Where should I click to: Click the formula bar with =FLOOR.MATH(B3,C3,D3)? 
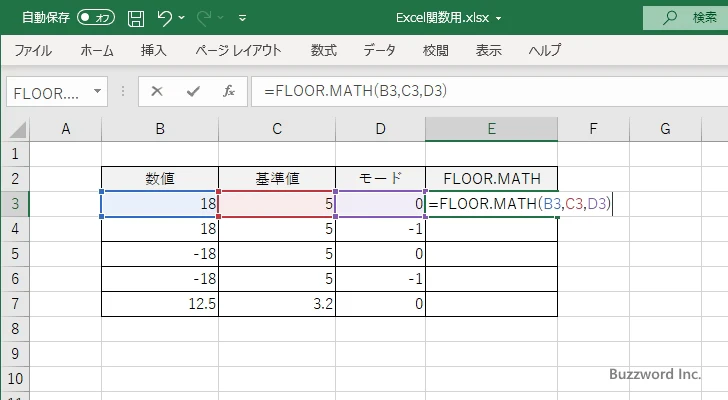490,91
